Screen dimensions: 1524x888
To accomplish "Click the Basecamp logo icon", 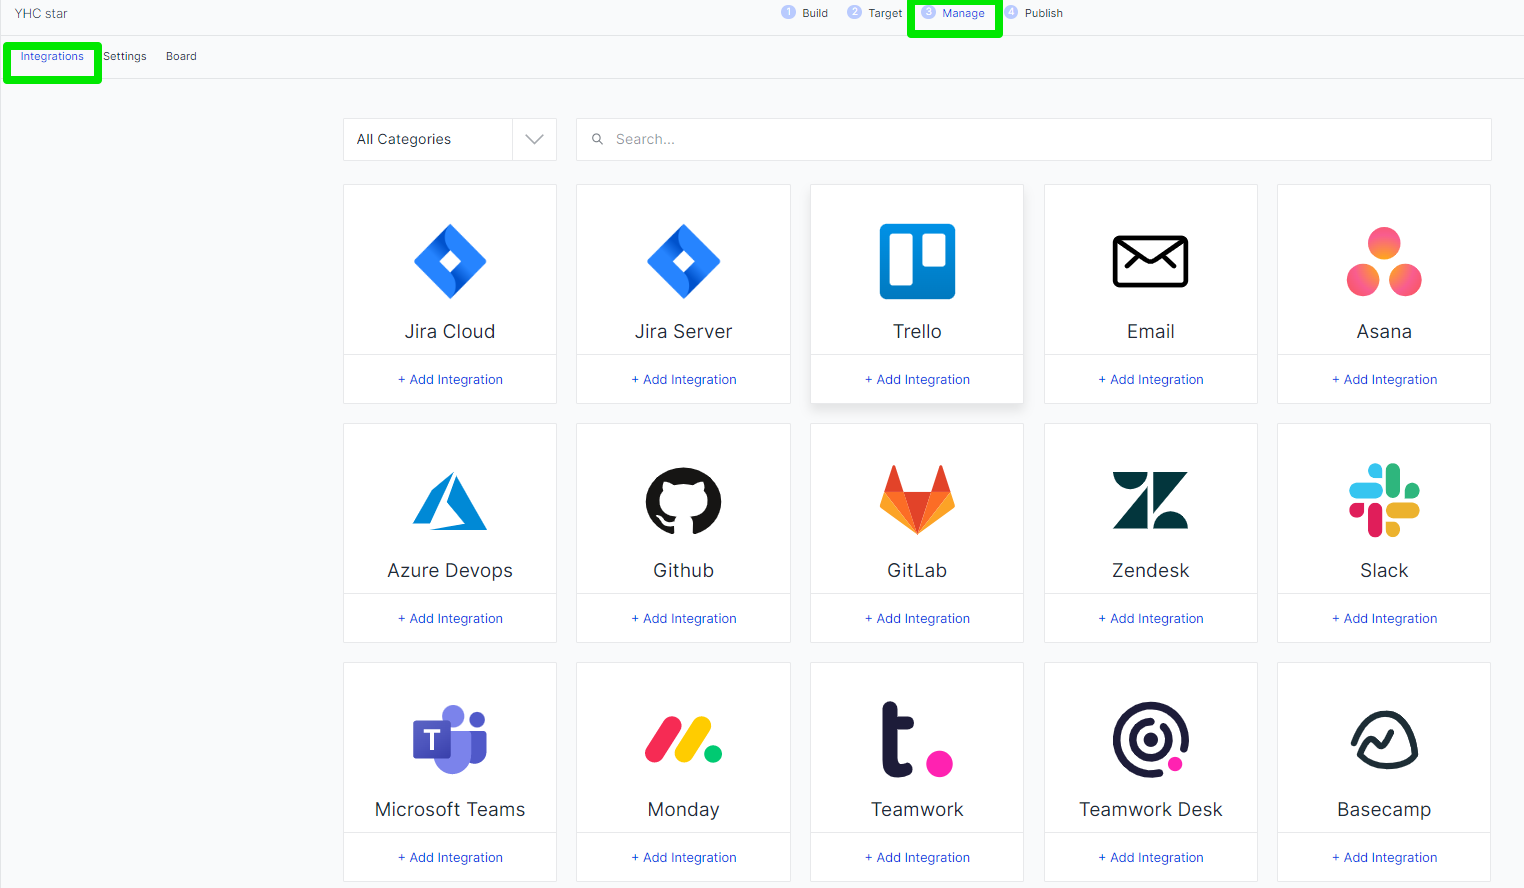I will 1384,740.
